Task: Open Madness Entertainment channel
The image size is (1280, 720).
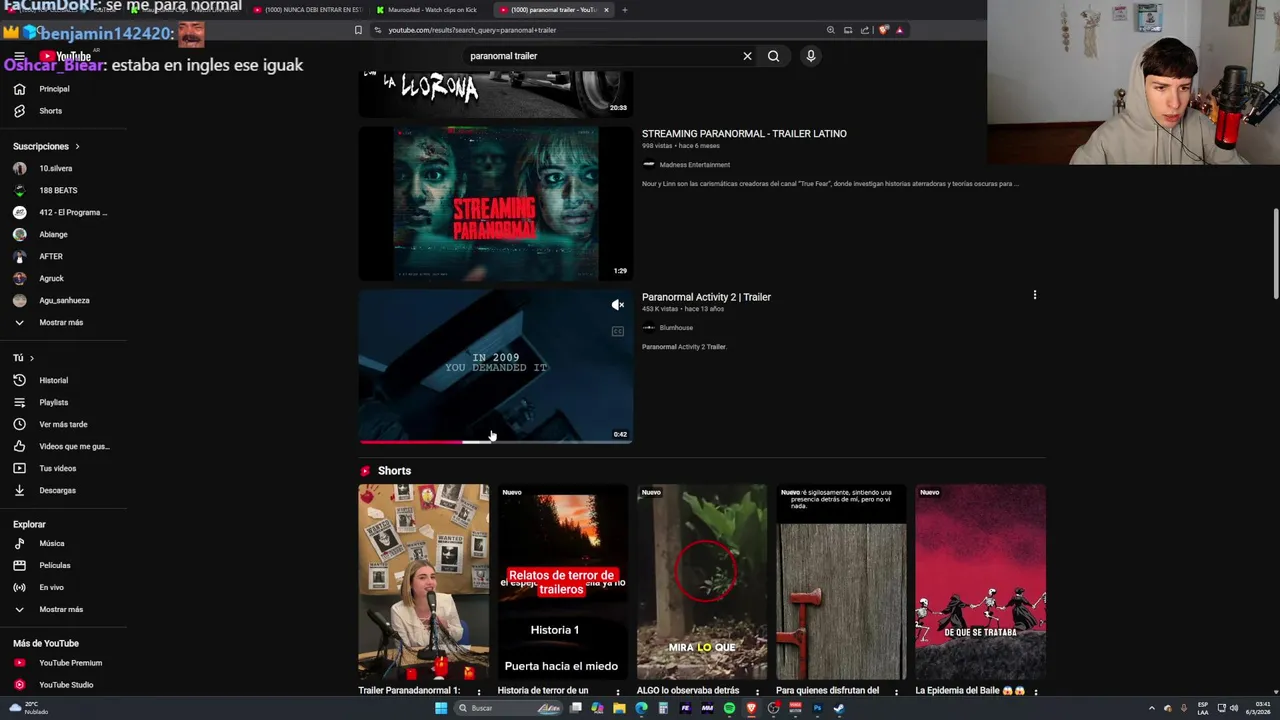Action: point(694,165)
